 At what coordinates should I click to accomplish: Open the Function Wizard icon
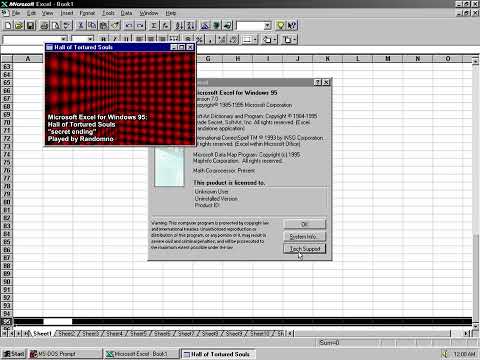click(x=165, y=25)
